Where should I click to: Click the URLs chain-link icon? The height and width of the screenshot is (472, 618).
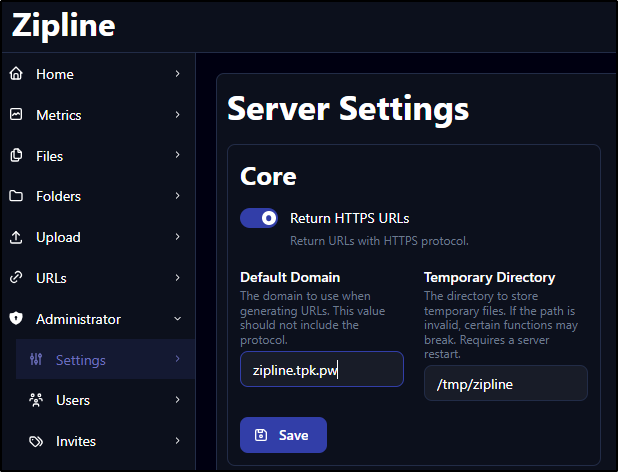(x=16, y=278)
